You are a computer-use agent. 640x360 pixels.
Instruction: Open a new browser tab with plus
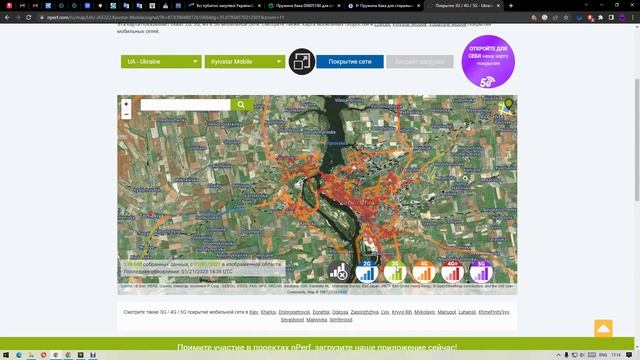tap(511, 6)
